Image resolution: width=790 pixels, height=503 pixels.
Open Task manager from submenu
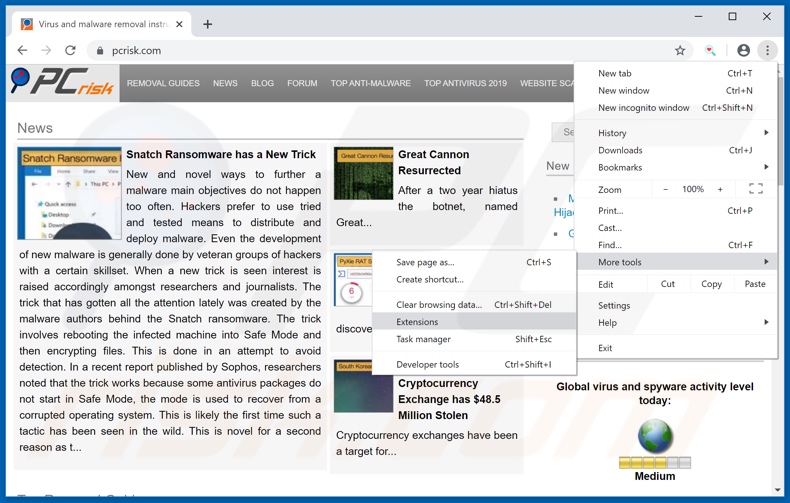click(474, 339)
